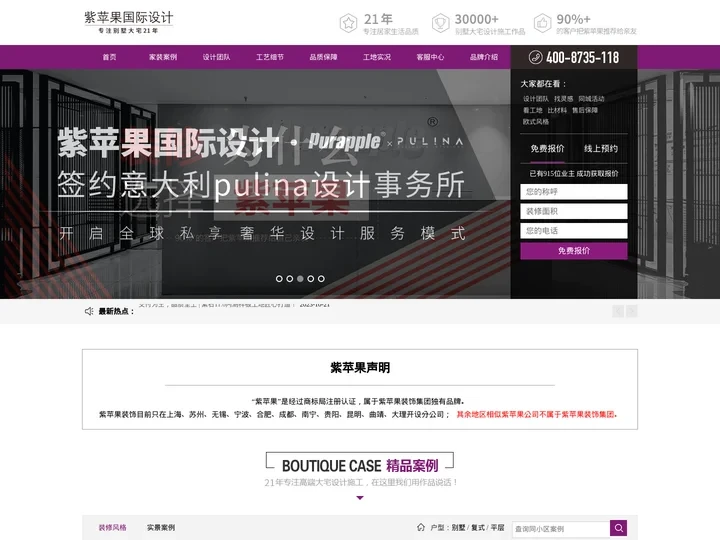
Task: Open the 品质保障 menu item
Action: pyautogui.click(x=323, y=57)
